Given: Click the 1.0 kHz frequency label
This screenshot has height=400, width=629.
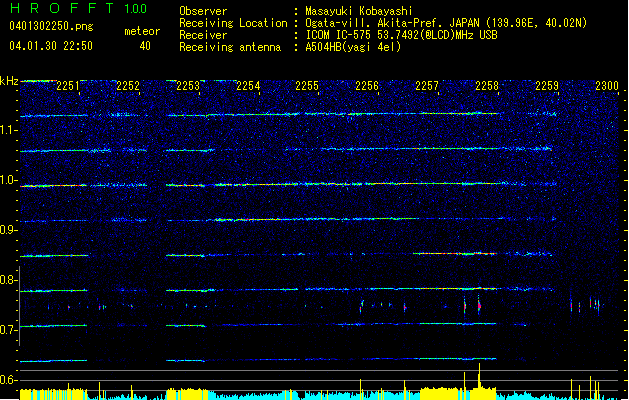Looking at the screenshot, I should (9, 180).
